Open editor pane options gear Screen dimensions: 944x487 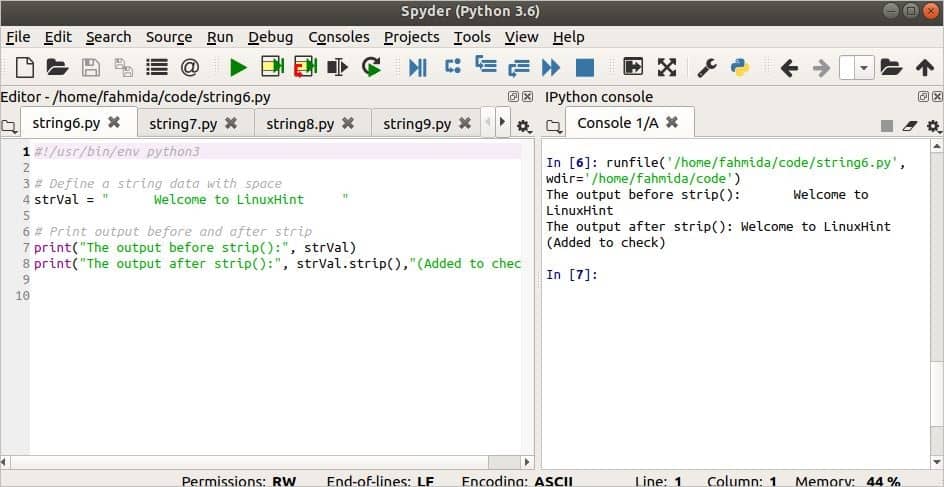tap(524, 126)
